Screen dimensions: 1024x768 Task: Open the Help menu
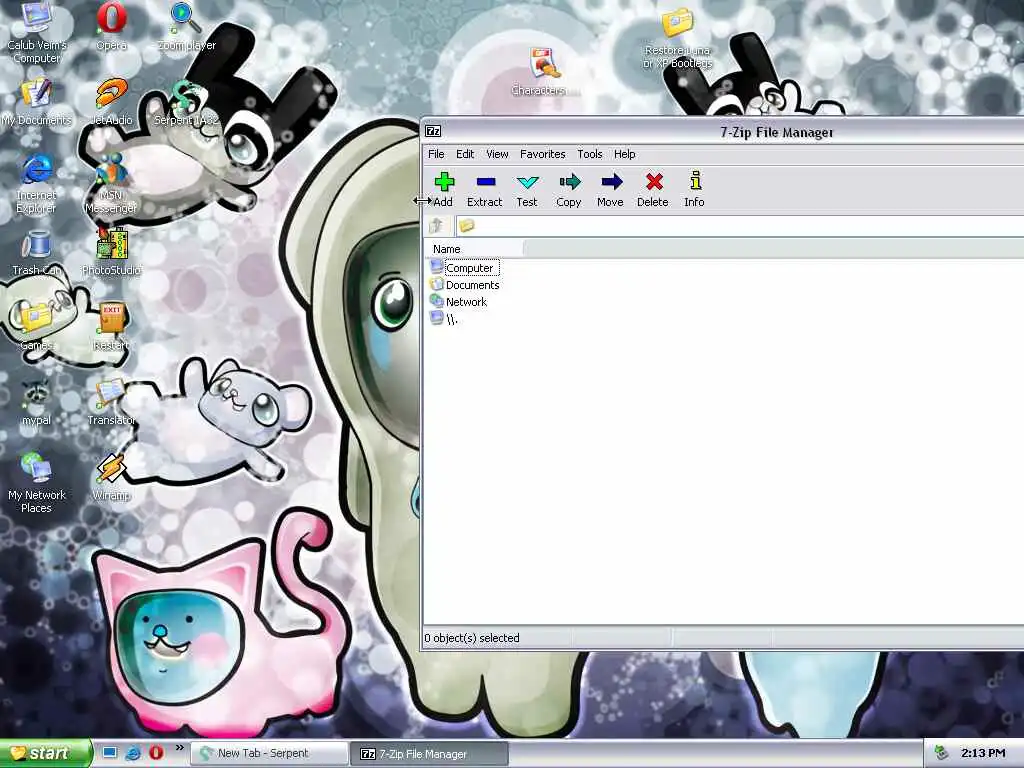pyautogui.click(x=624, y=154)
